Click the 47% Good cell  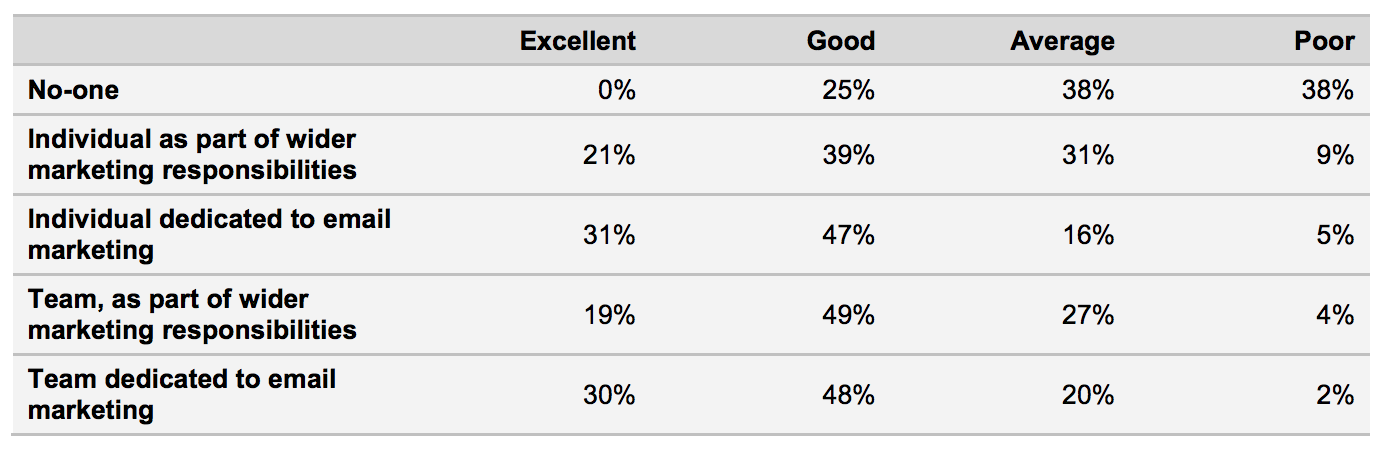848,235
